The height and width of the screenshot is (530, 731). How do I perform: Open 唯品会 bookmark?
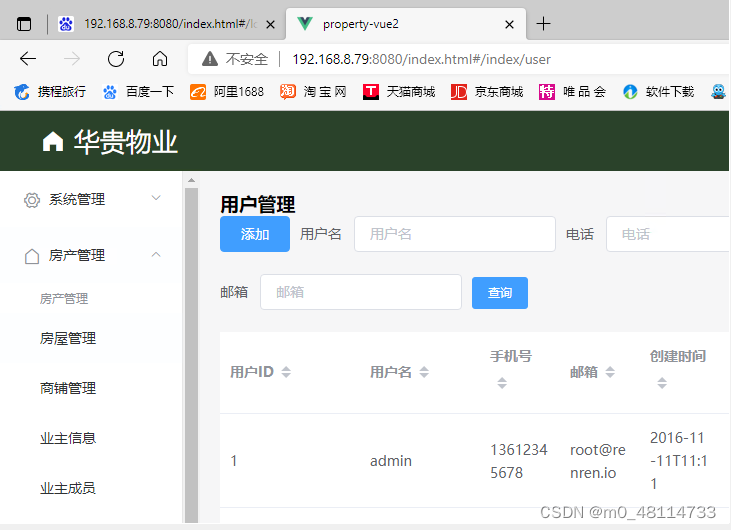[x=572, y=92]
